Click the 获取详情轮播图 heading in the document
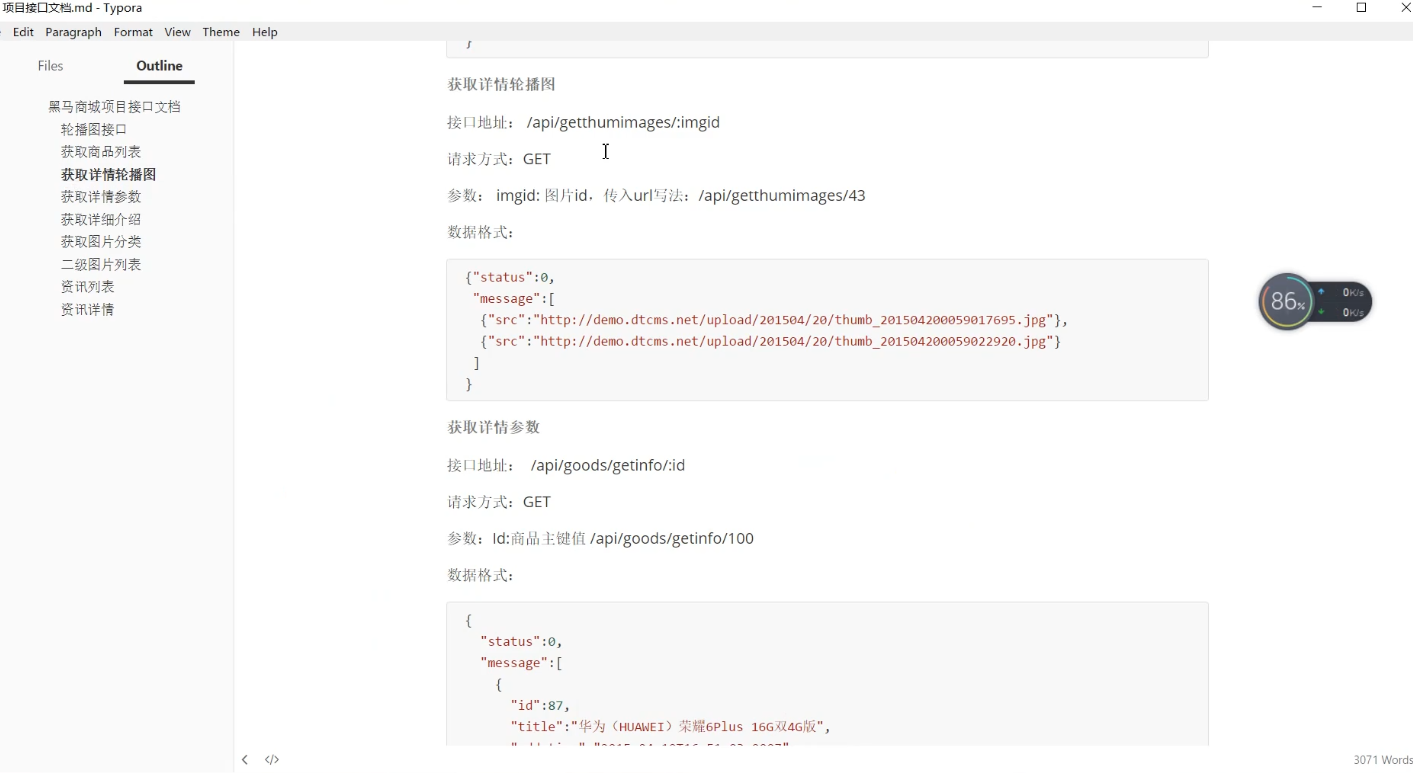Viewport: 1413px width, 773px height. [501, 85]
